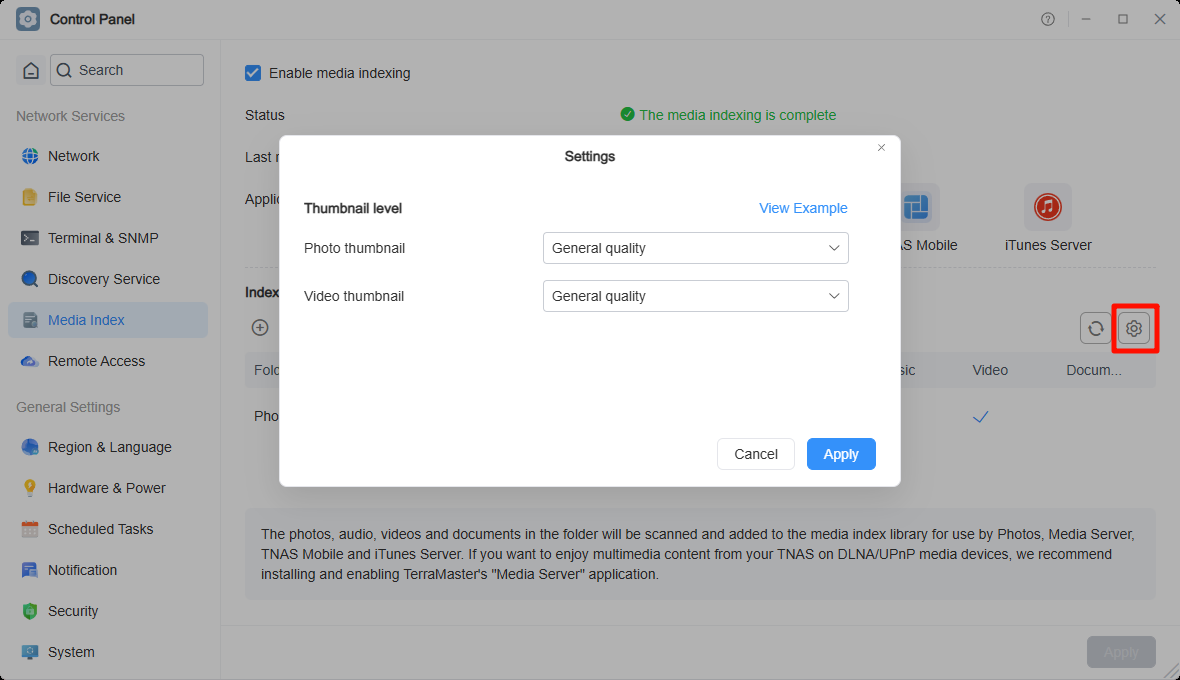The height and width of the screenshot is (680, 1180).
Task: Open Remote Access in the sidebar
Action: (96, 361)
